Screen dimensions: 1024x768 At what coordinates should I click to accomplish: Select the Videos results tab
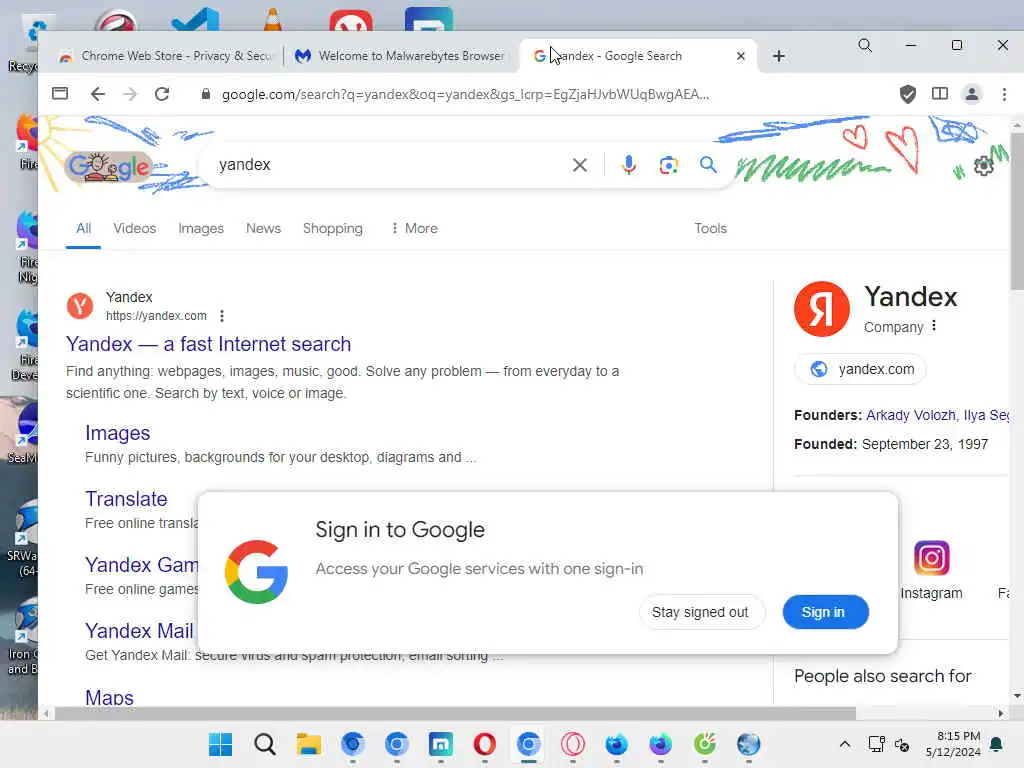pos(135,228)
